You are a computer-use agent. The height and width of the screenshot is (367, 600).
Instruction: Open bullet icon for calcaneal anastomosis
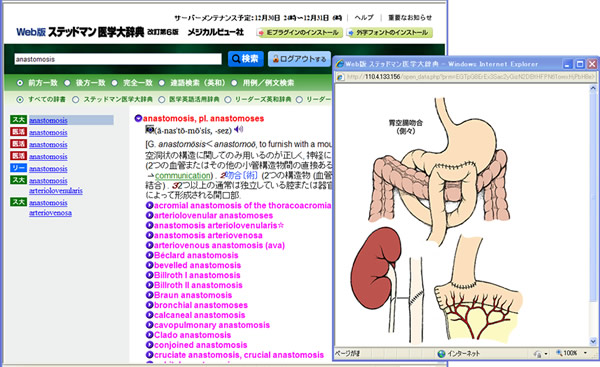pyautogui.click(x=150, y=315)
